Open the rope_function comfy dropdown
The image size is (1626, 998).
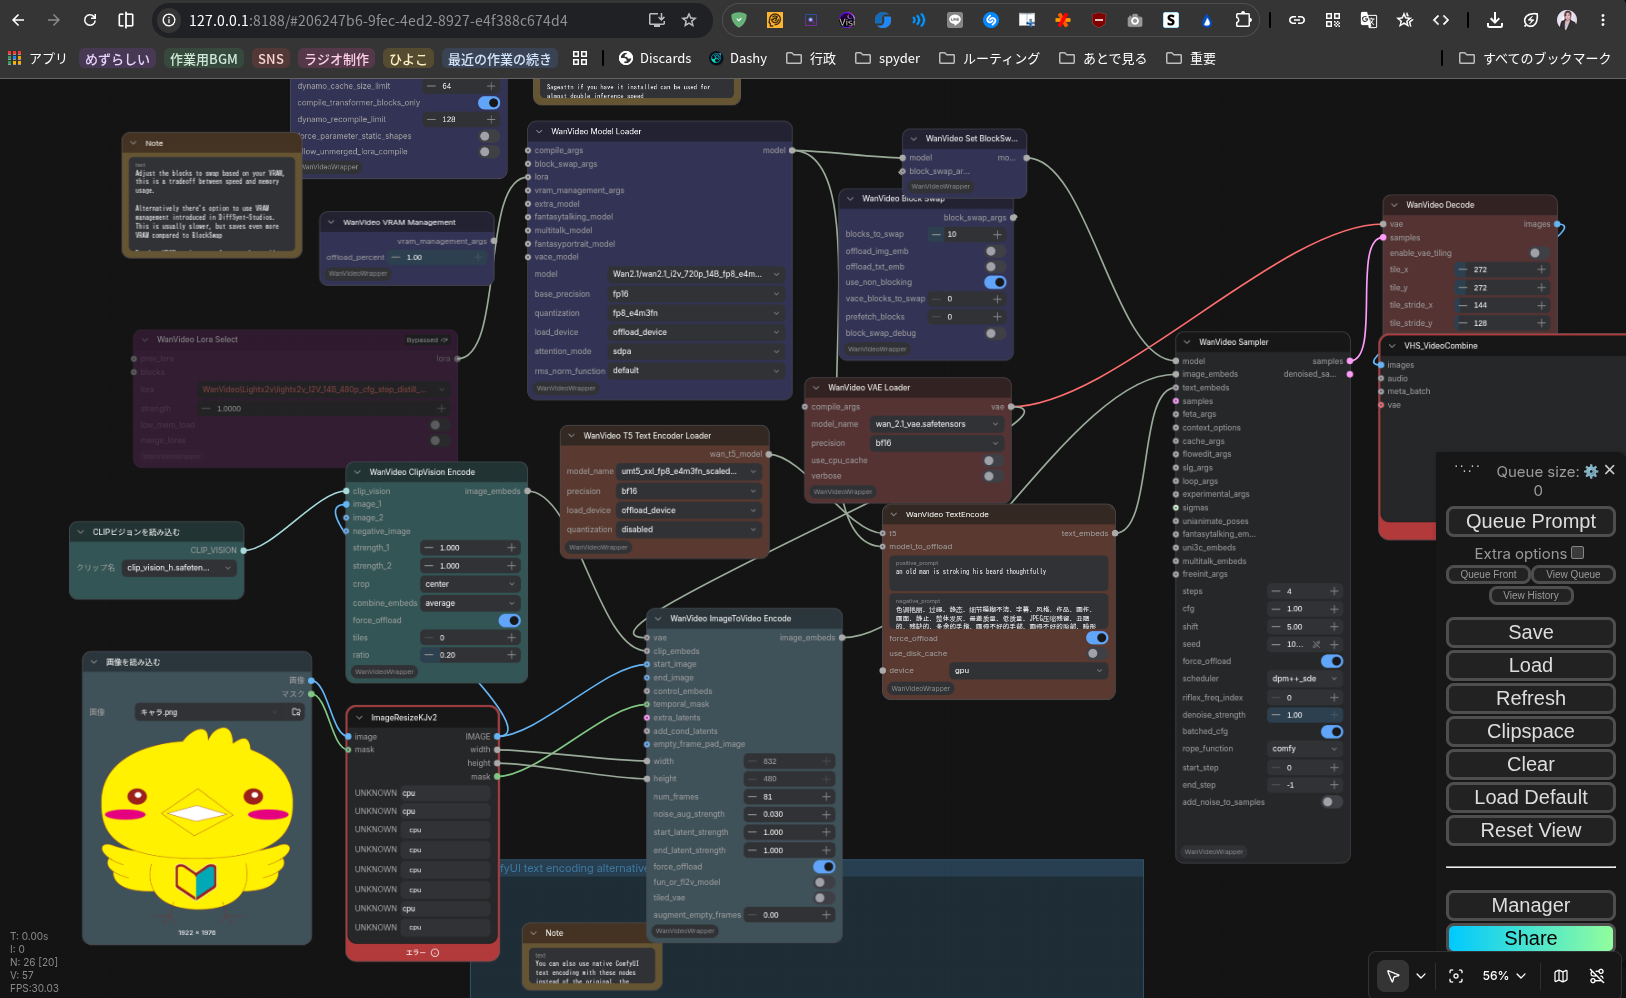point(1304,749)
